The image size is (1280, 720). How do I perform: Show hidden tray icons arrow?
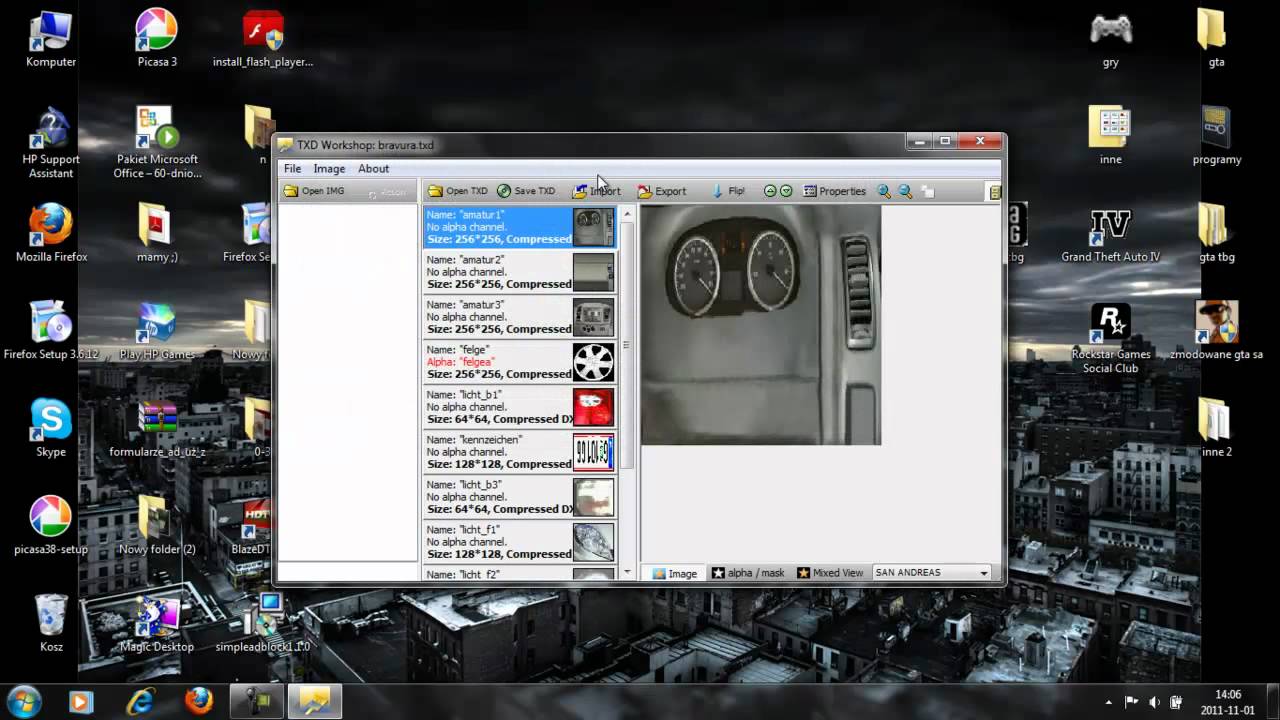click(x=1108, y=702)
